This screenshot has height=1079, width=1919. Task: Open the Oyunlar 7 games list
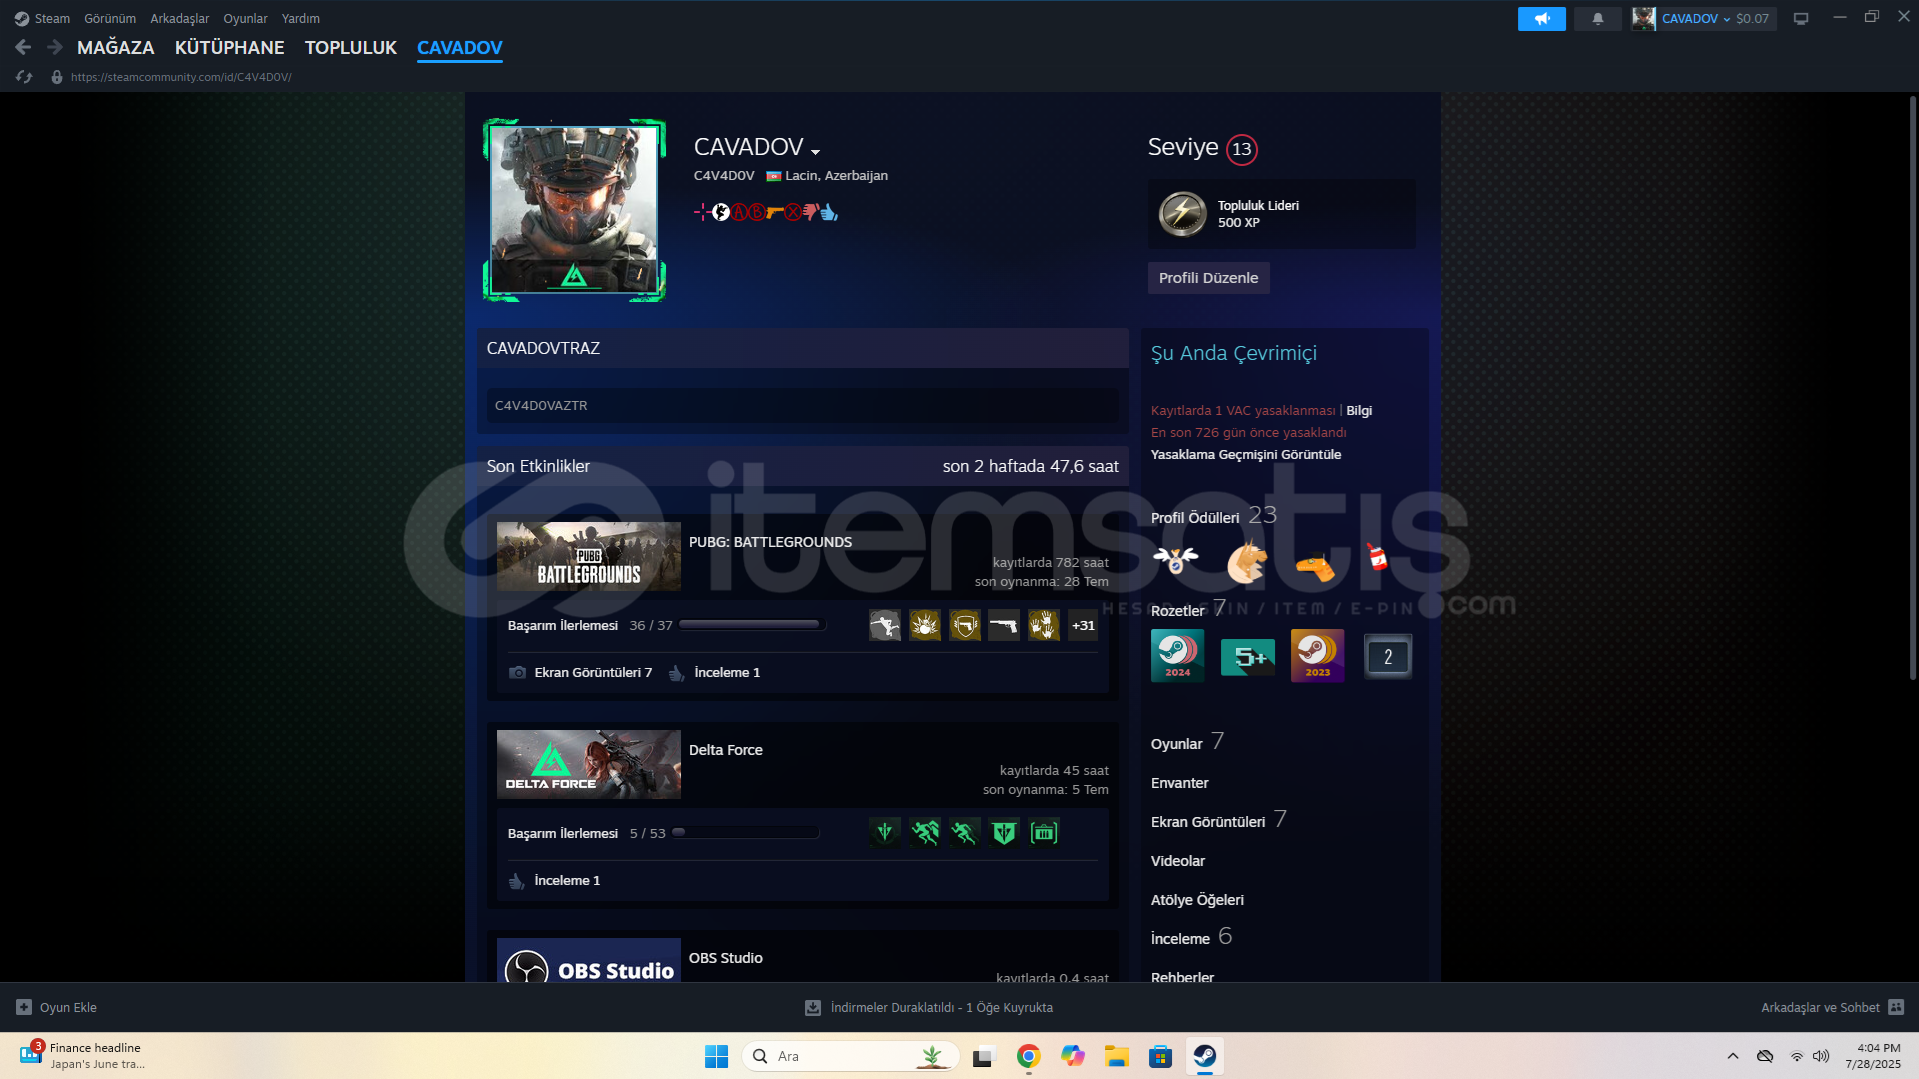click(1187, 742)
